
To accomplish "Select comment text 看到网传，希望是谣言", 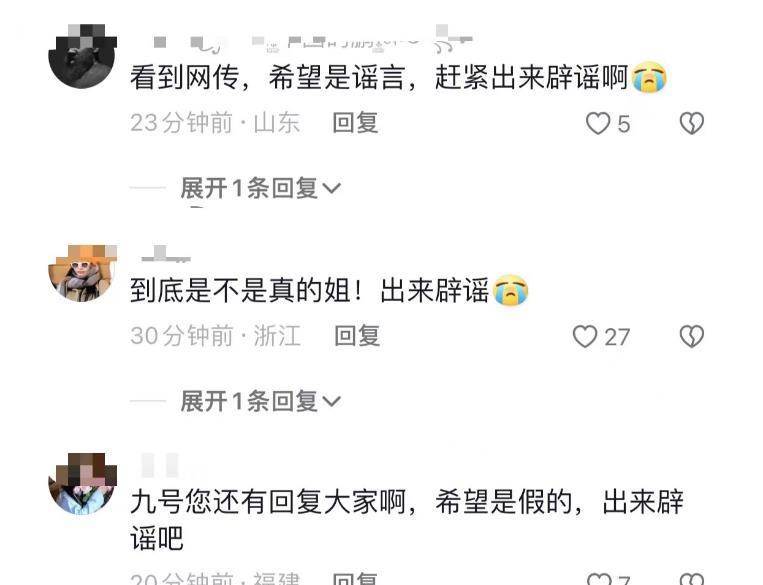I will (x=267, y=78).
